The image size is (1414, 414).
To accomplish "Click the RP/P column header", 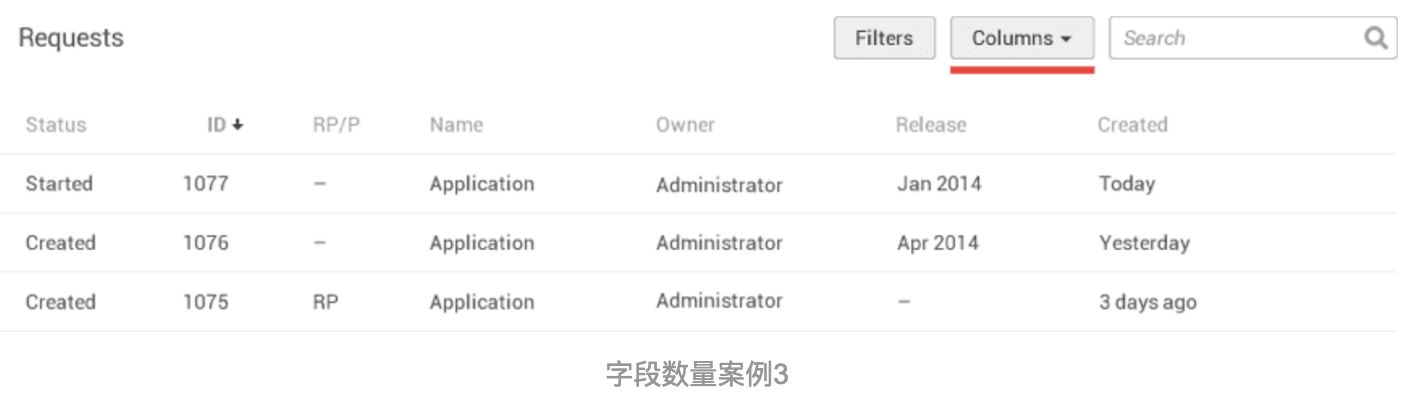I will [x=336, y=125].
